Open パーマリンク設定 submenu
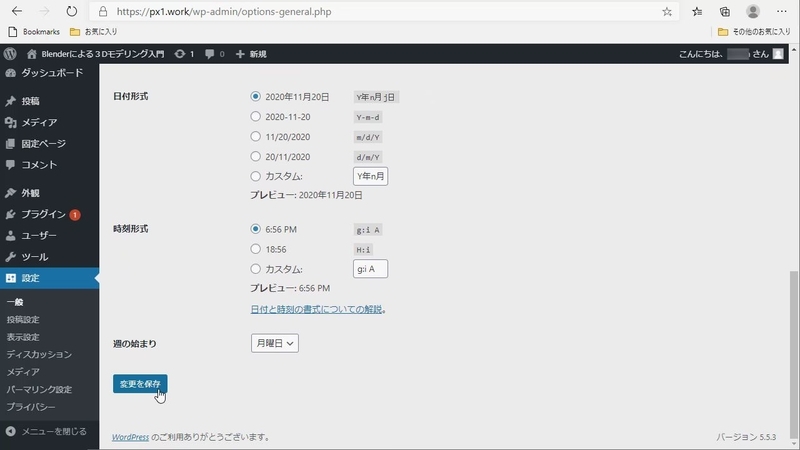 [39, 390]
